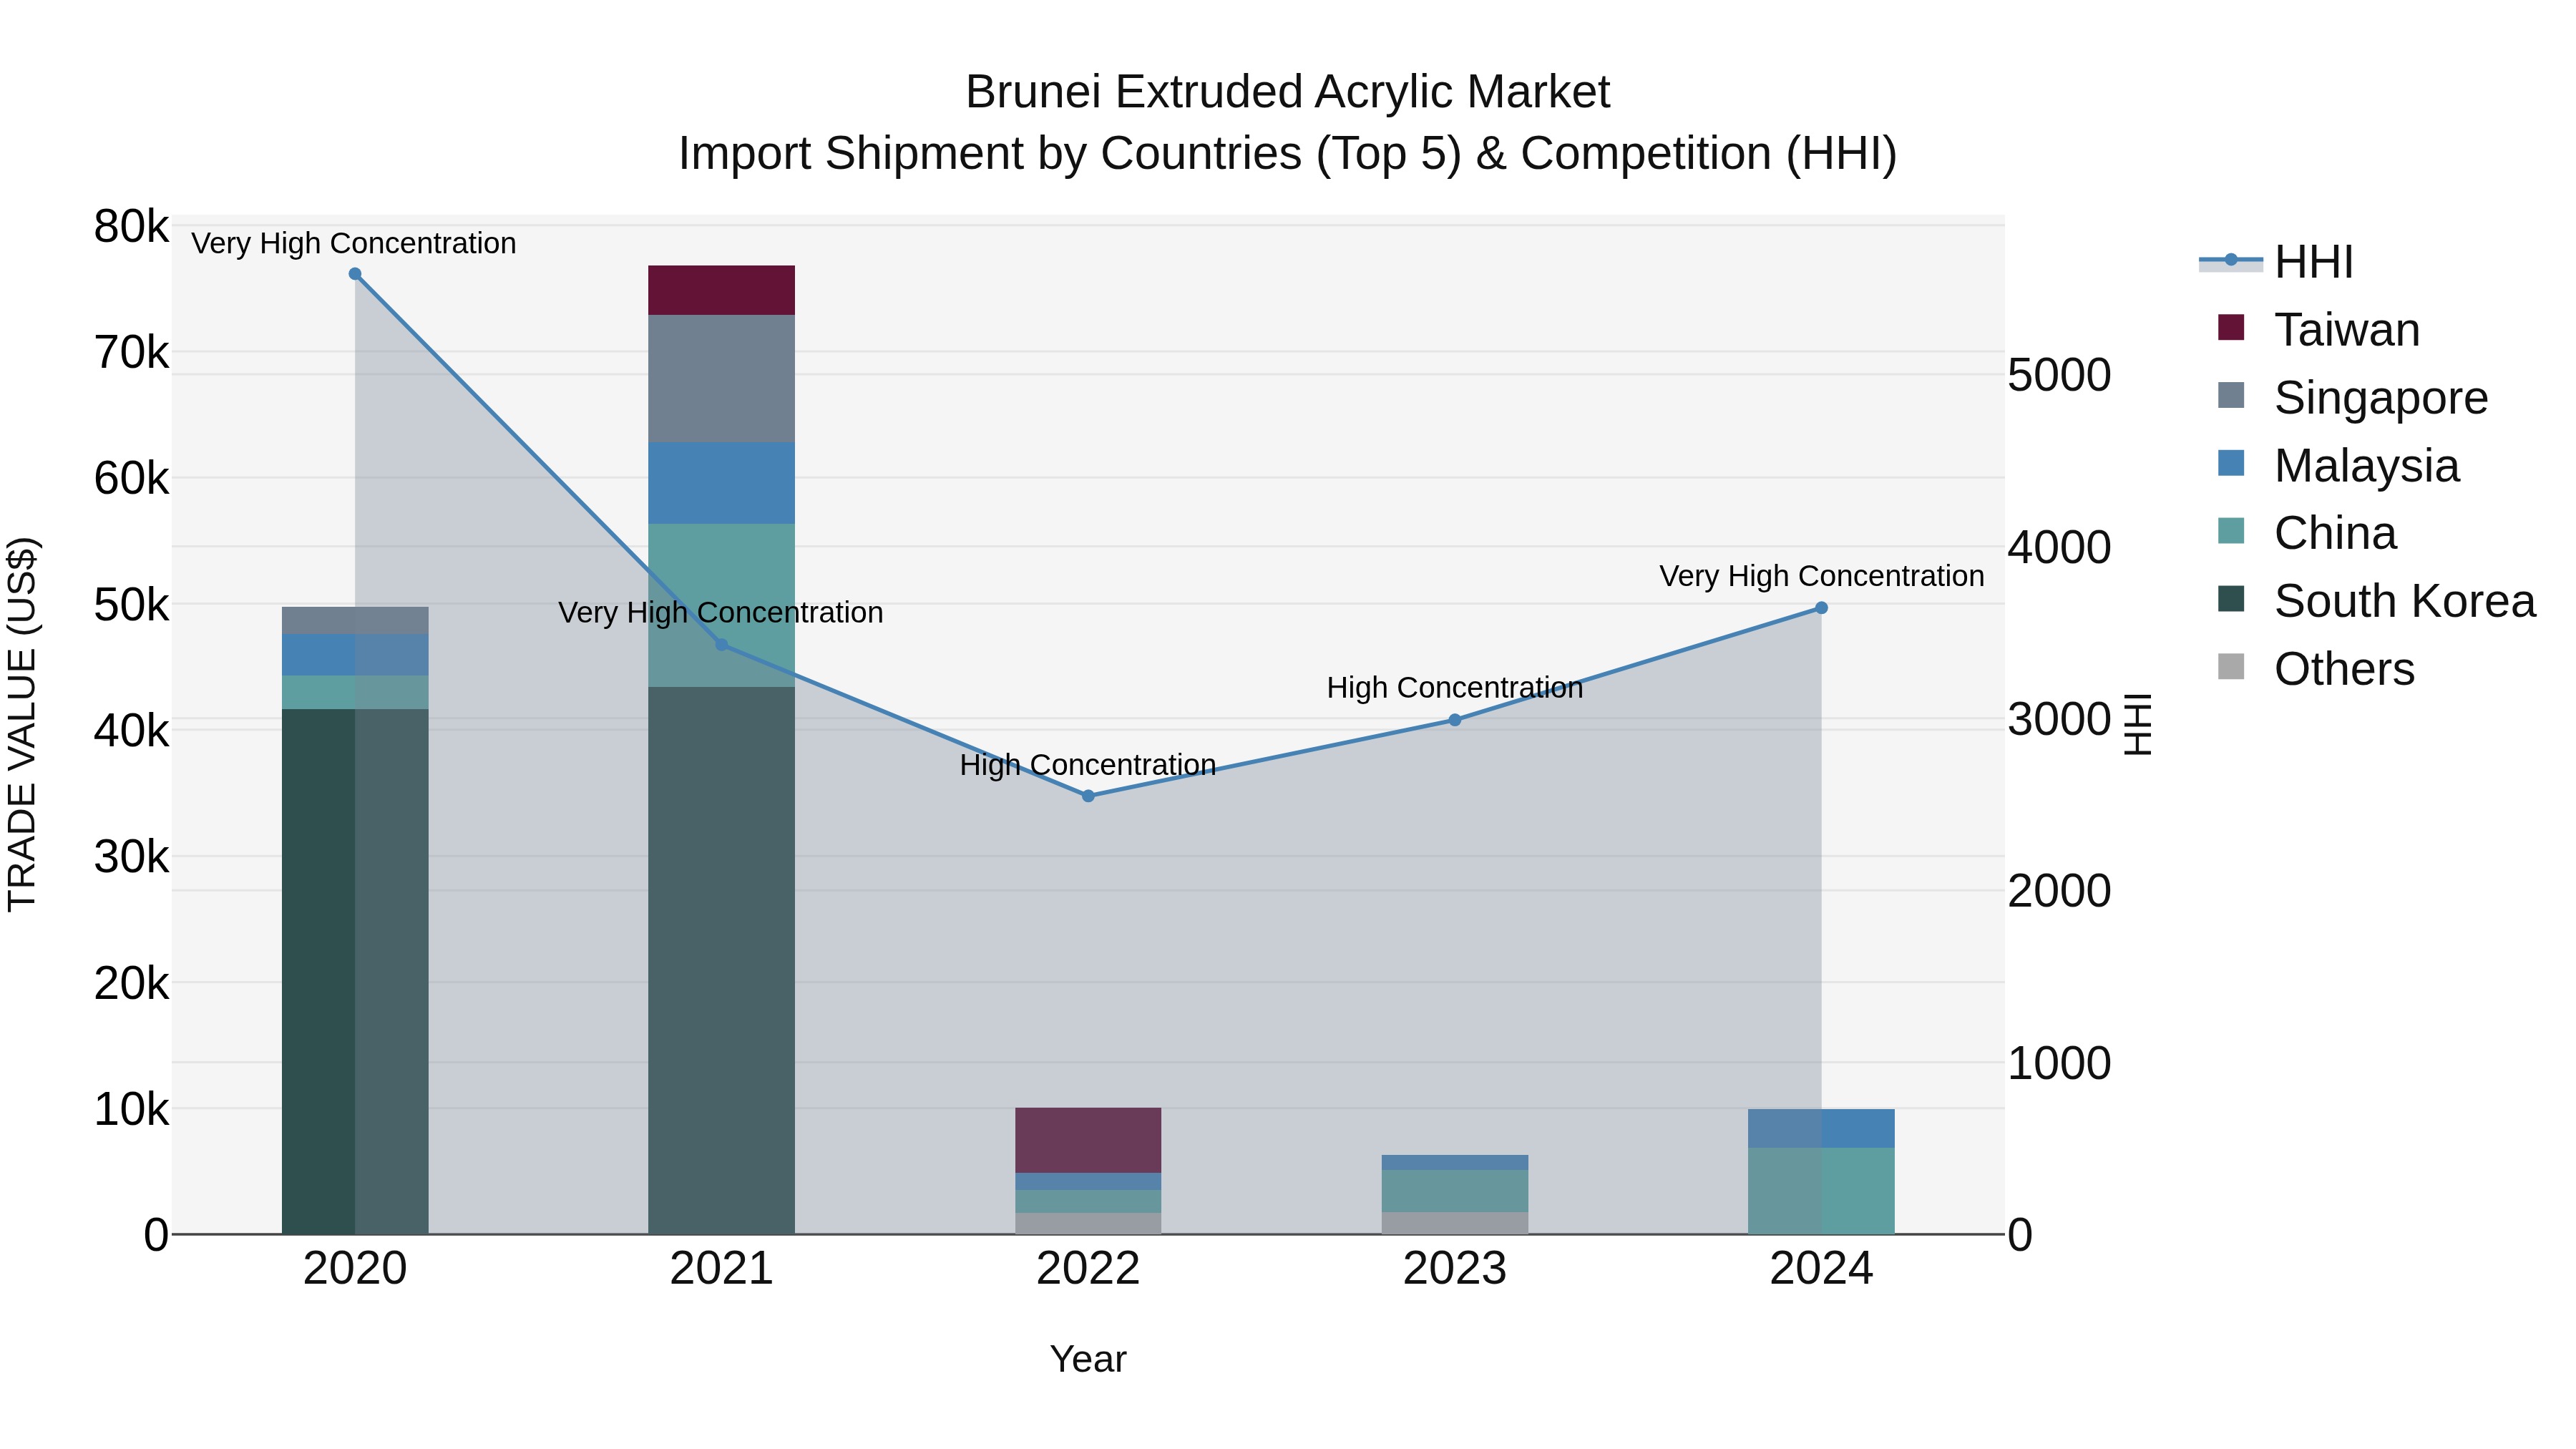Viewport: 2576px width, 1449px height.
Task: Click the Malaysia bar segment for 2024
Action: click(1821, 1129)
